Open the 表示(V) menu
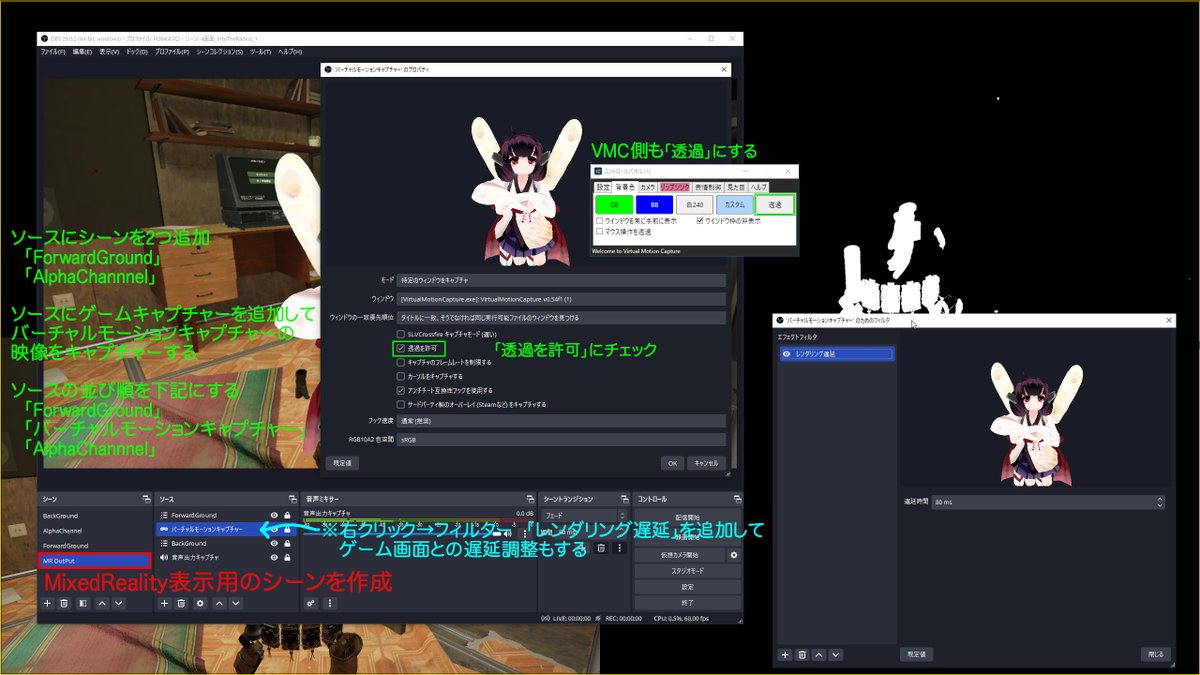 pyautogui.click(x=111, y=51)
